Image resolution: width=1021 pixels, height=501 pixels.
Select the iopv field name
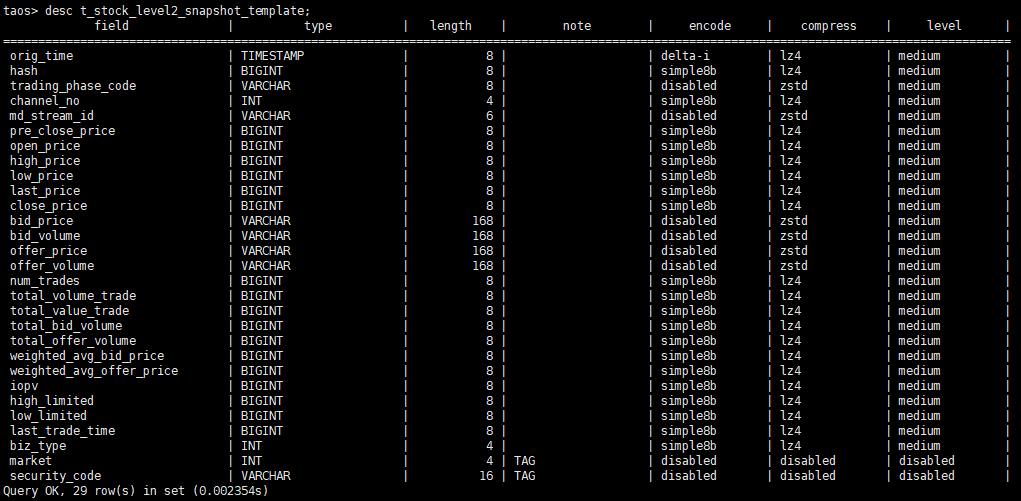[x=24, y=386]
